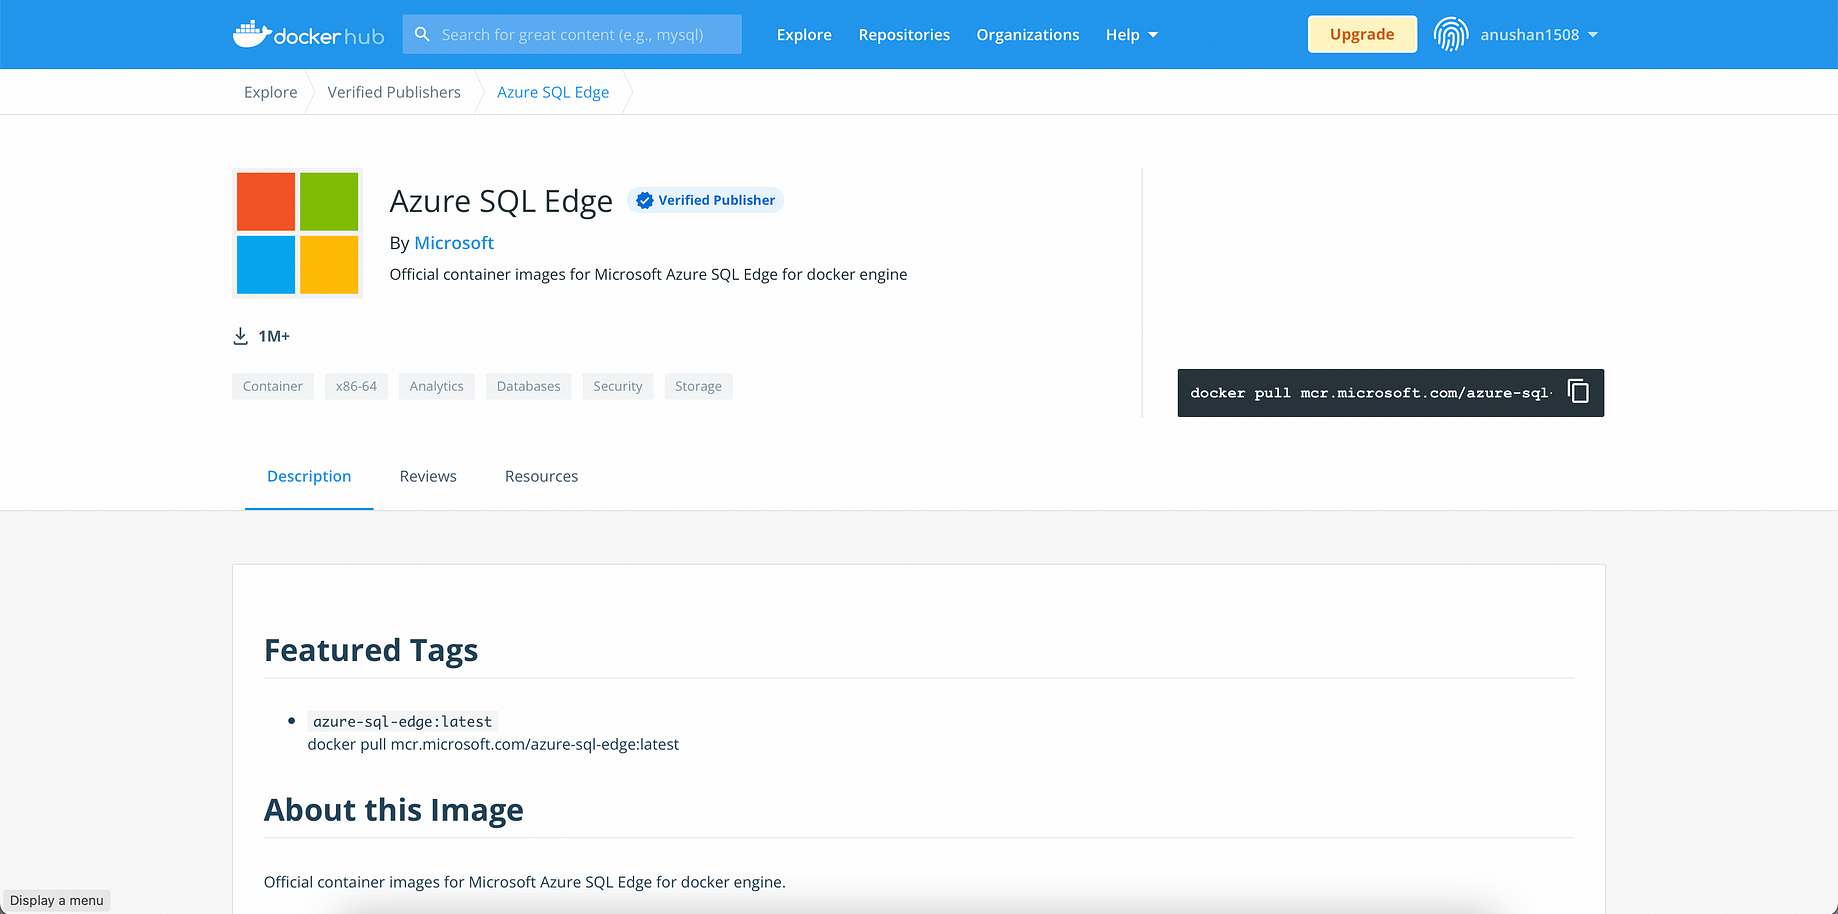Viewport: 1838px width, 914px height.
Task: Open the Resources tab
Action: pos(541,476)
